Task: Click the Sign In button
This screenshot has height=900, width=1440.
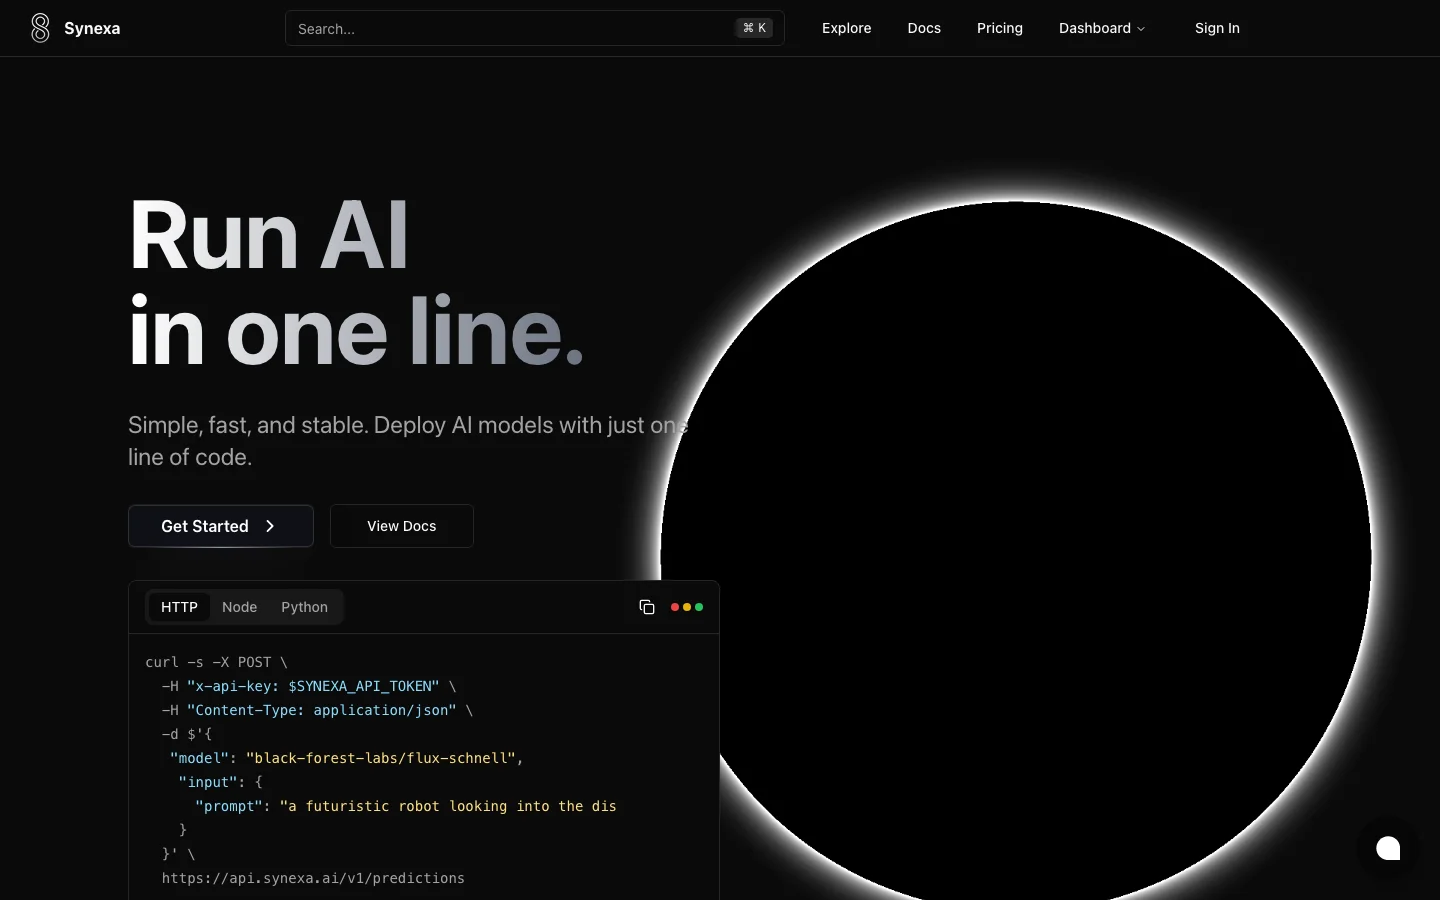Action: [1217, 28]
